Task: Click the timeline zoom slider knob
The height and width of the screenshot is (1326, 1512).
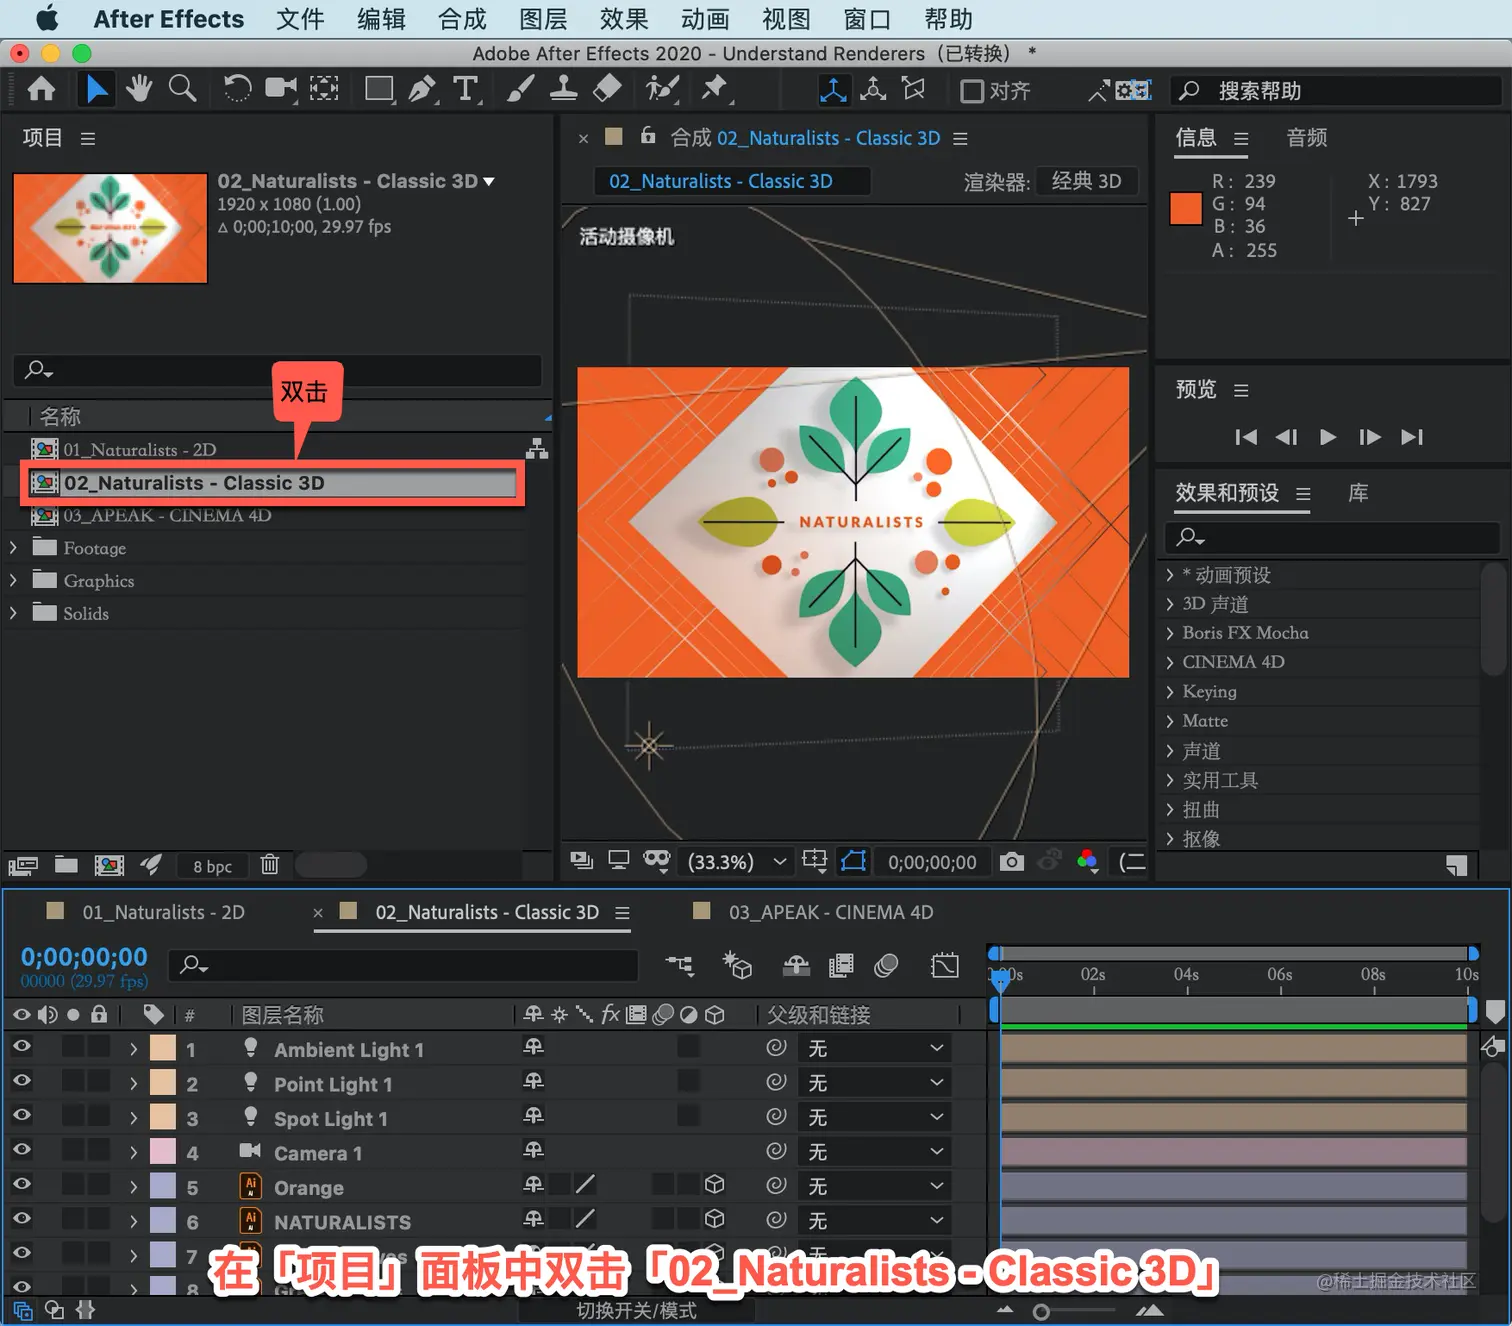Action: 1041,1312
